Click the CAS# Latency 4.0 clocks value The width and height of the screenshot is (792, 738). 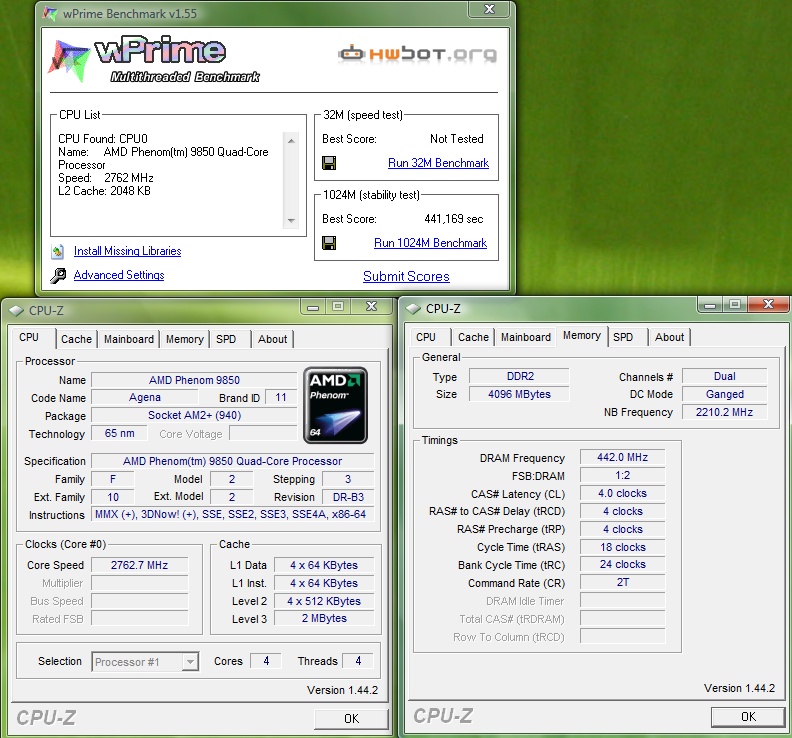point(622,493)
